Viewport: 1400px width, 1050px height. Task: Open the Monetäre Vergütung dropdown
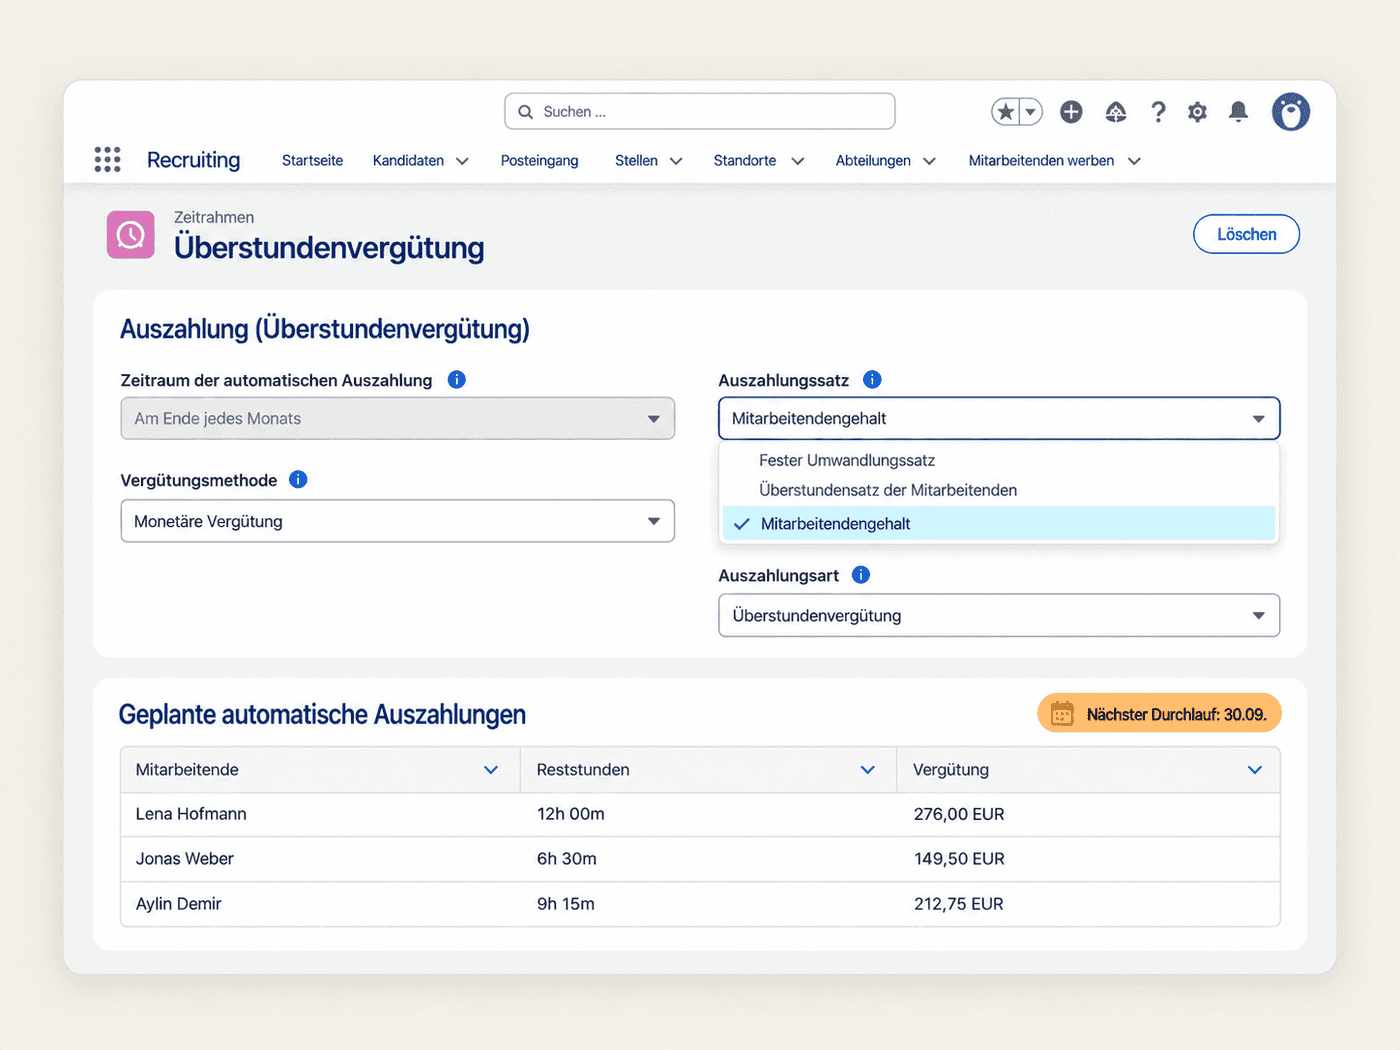point(398,521)
